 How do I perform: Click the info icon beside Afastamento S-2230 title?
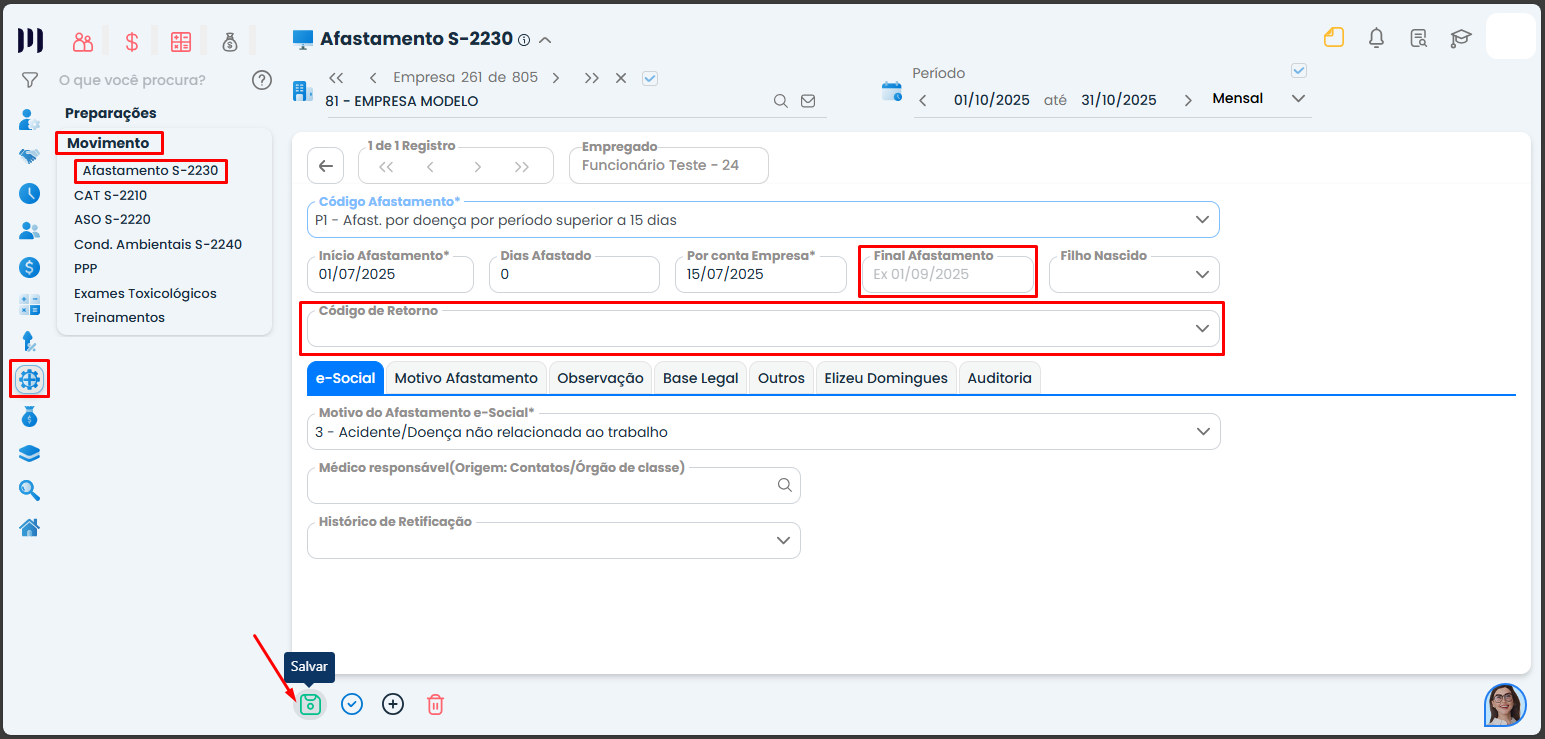click(x=524, y=40)
